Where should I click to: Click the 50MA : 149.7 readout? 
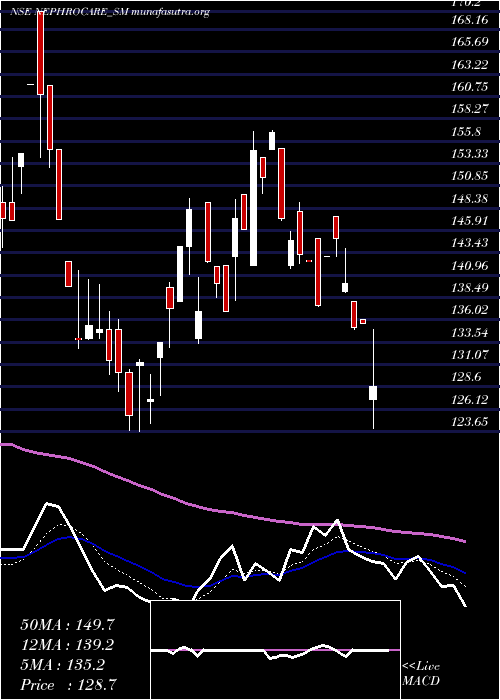coord(65,625)
